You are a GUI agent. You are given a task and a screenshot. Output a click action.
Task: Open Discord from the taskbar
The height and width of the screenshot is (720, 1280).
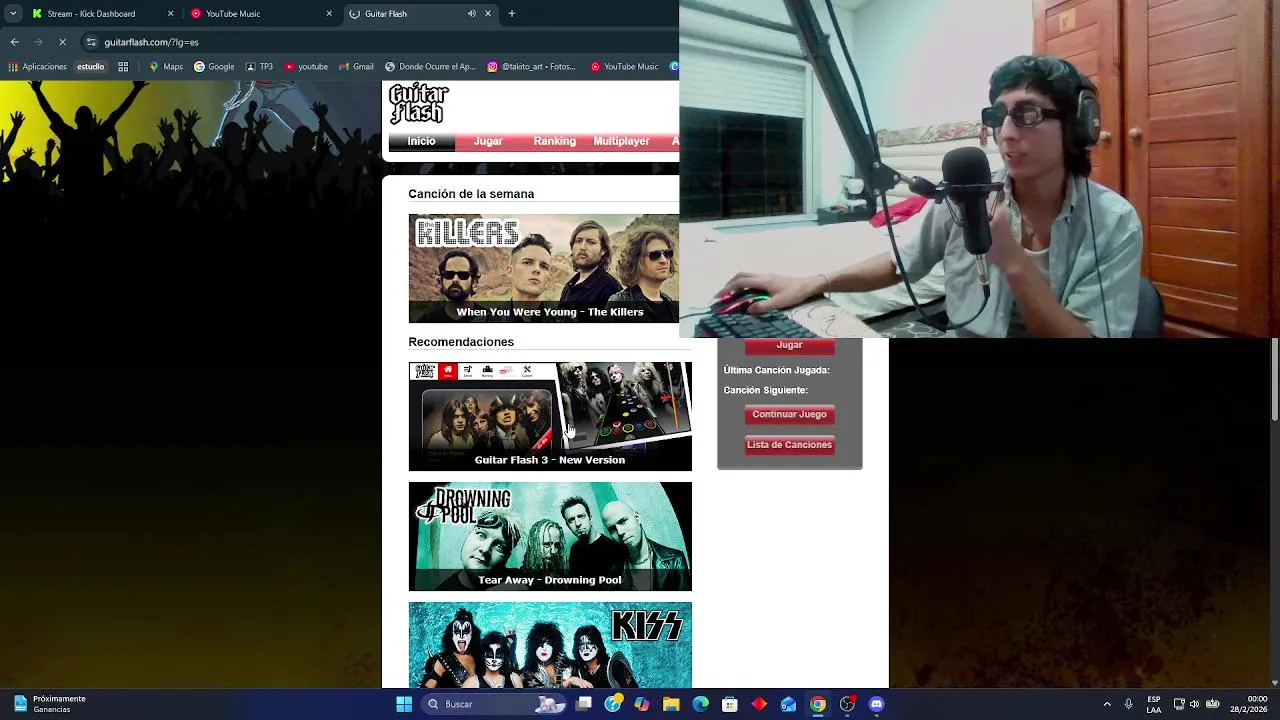pyautogui.click(x=877, y=704)
